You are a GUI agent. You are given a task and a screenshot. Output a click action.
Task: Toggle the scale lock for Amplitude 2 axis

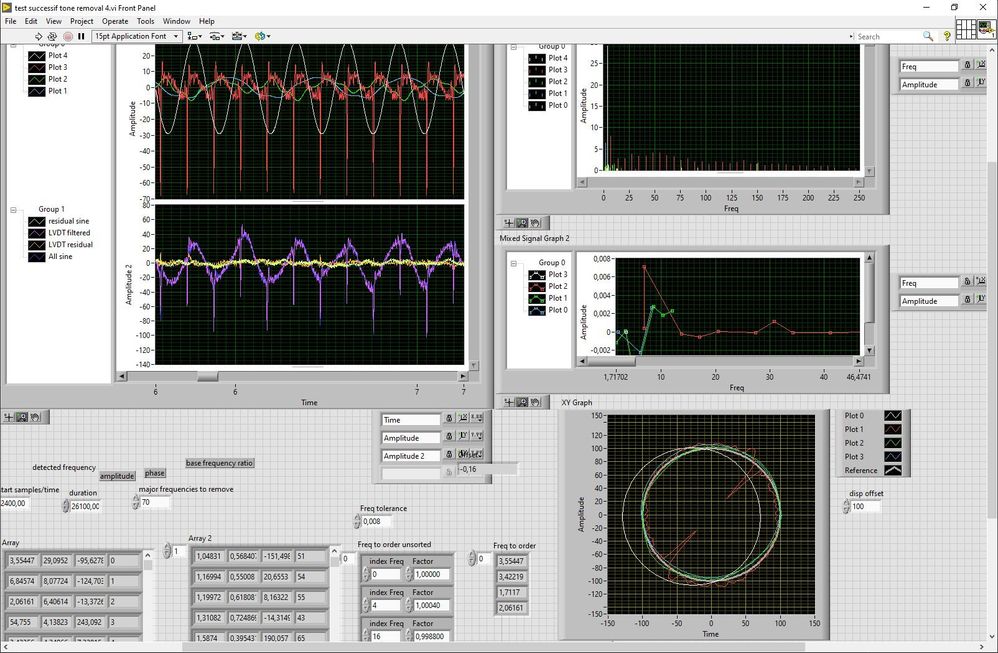point(449,454)
